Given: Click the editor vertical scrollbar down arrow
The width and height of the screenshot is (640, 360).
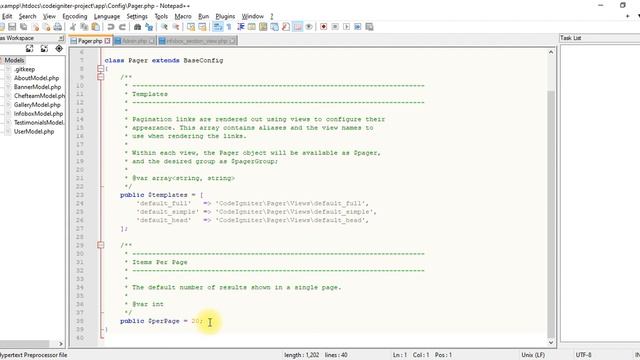Looking at the screenshot, I should click(551, 342).
